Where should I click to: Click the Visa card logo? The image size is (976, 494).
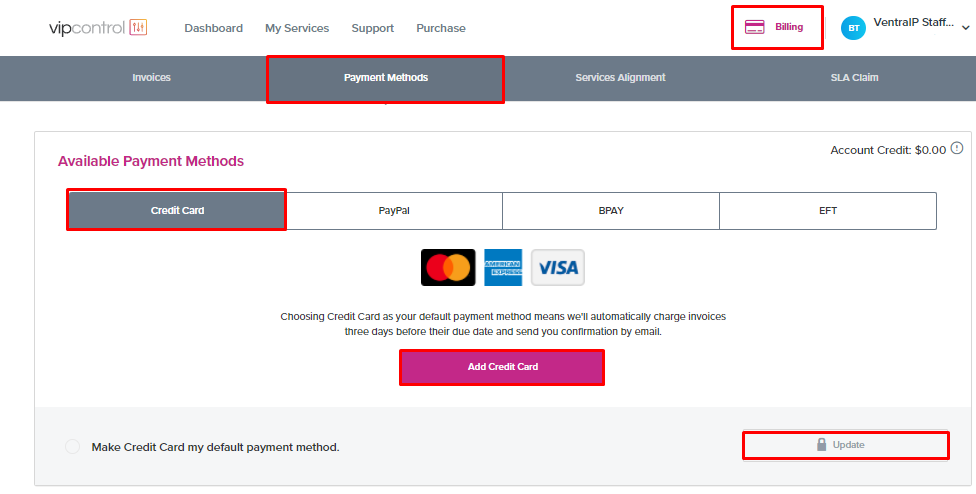tap(558, 268)
